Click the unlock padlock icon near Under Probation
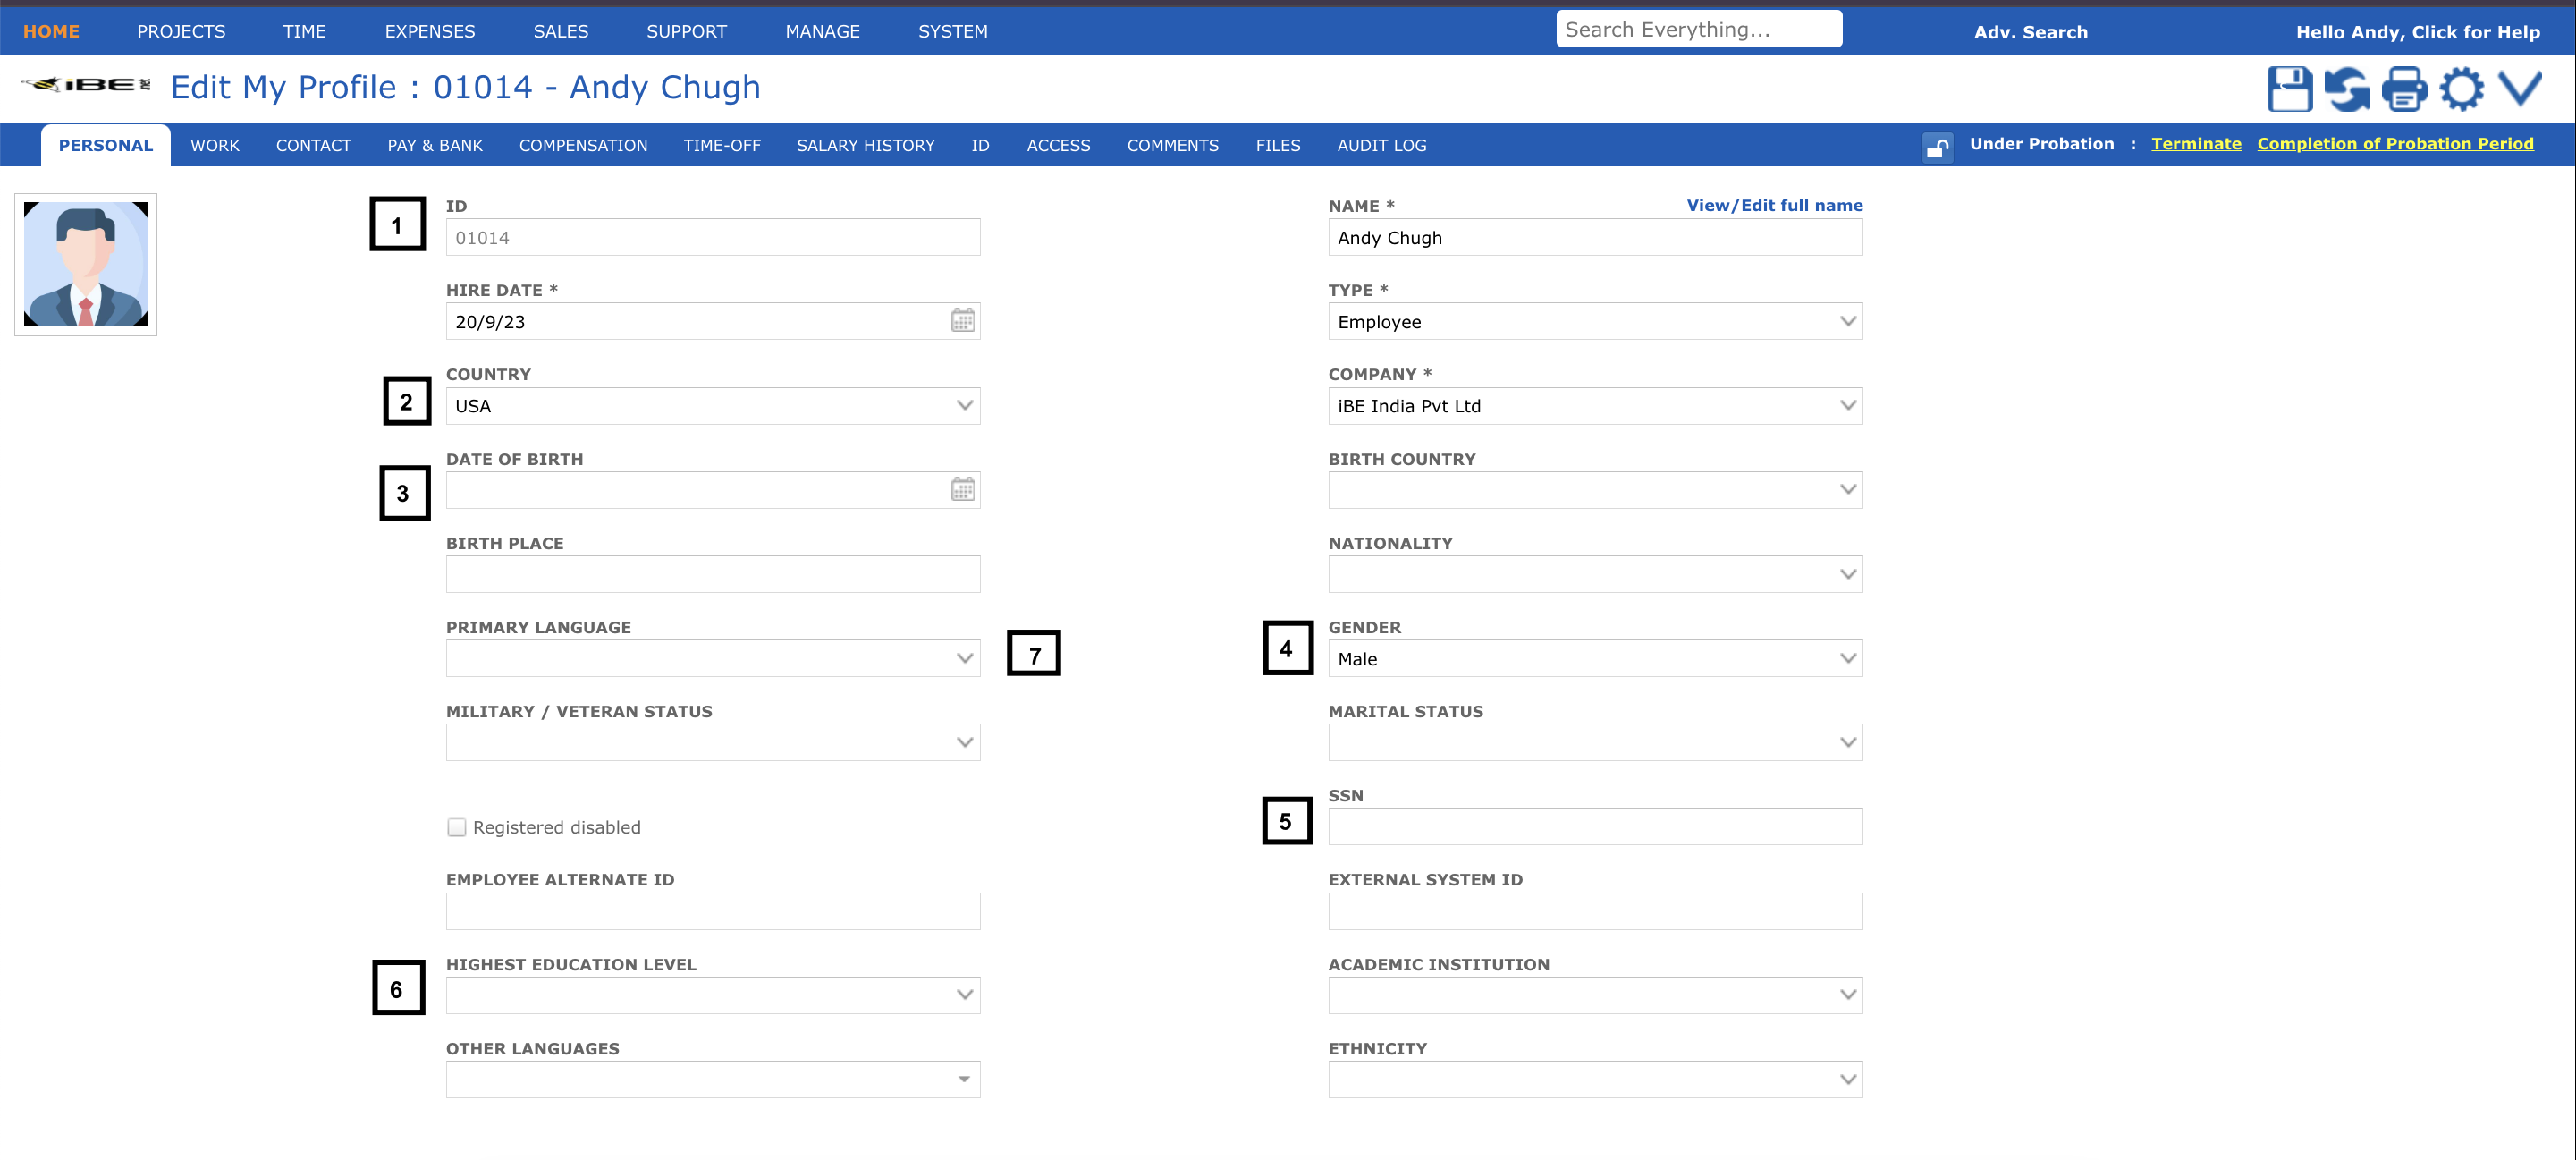2576x1160 pixels. (1937, 147)
